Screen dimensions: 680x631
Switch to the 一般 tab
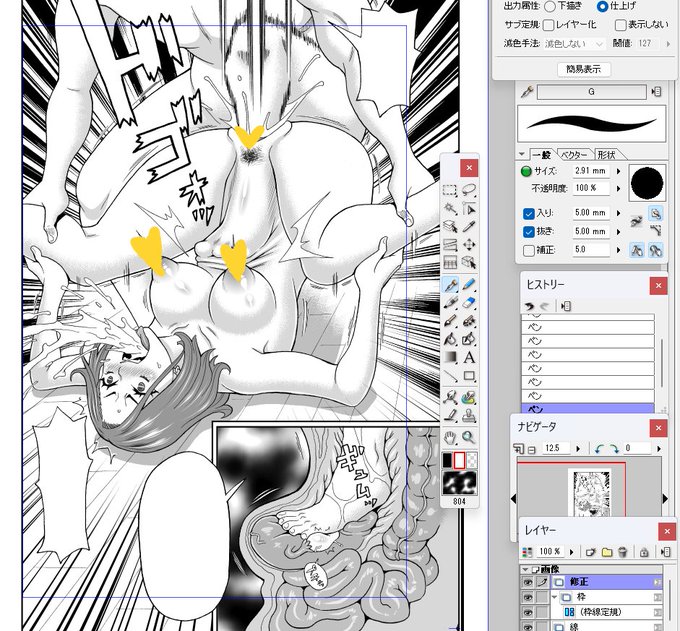pos(542,154)
